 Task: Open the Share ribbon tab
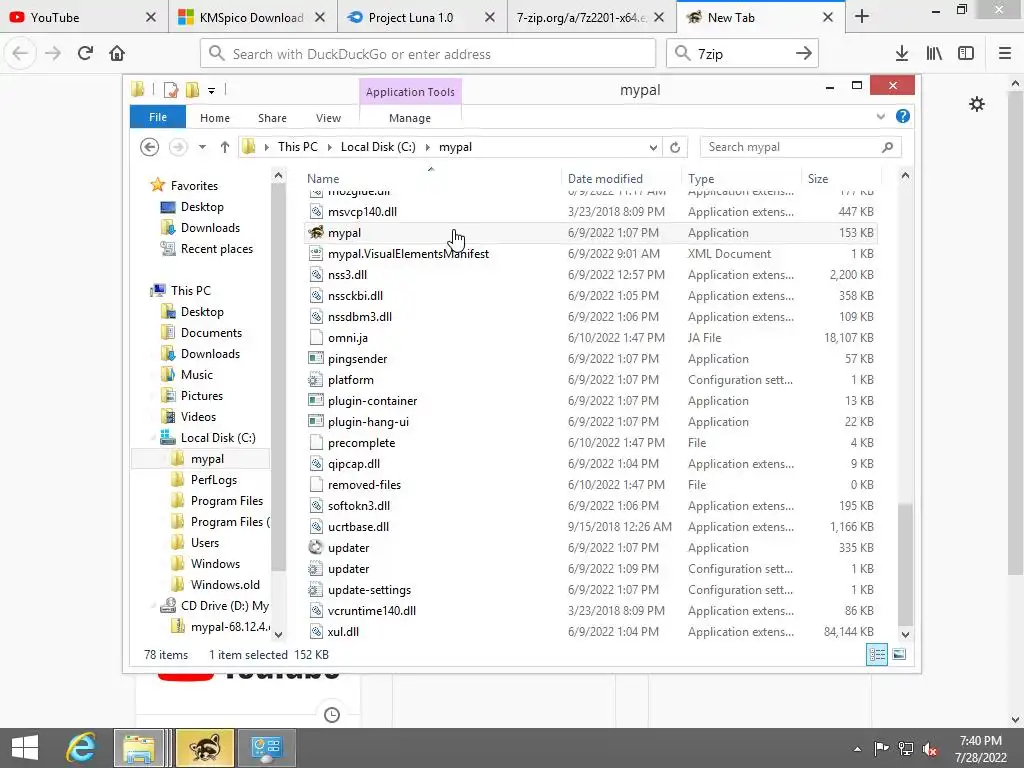pos(272,118)
